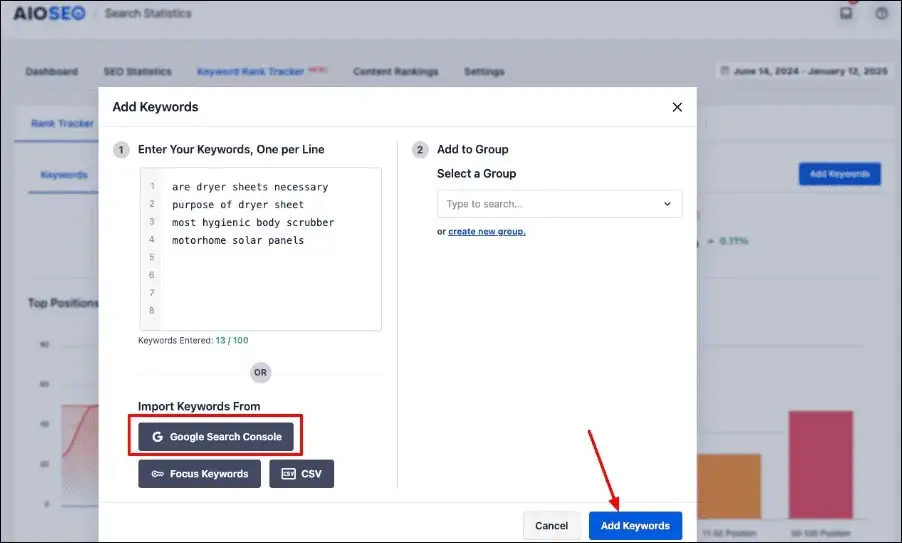Image resolution: width=902 pixels, height=543 pixels.
Task: Open the Dashboard tab in background
Action: tap(52, 71)
